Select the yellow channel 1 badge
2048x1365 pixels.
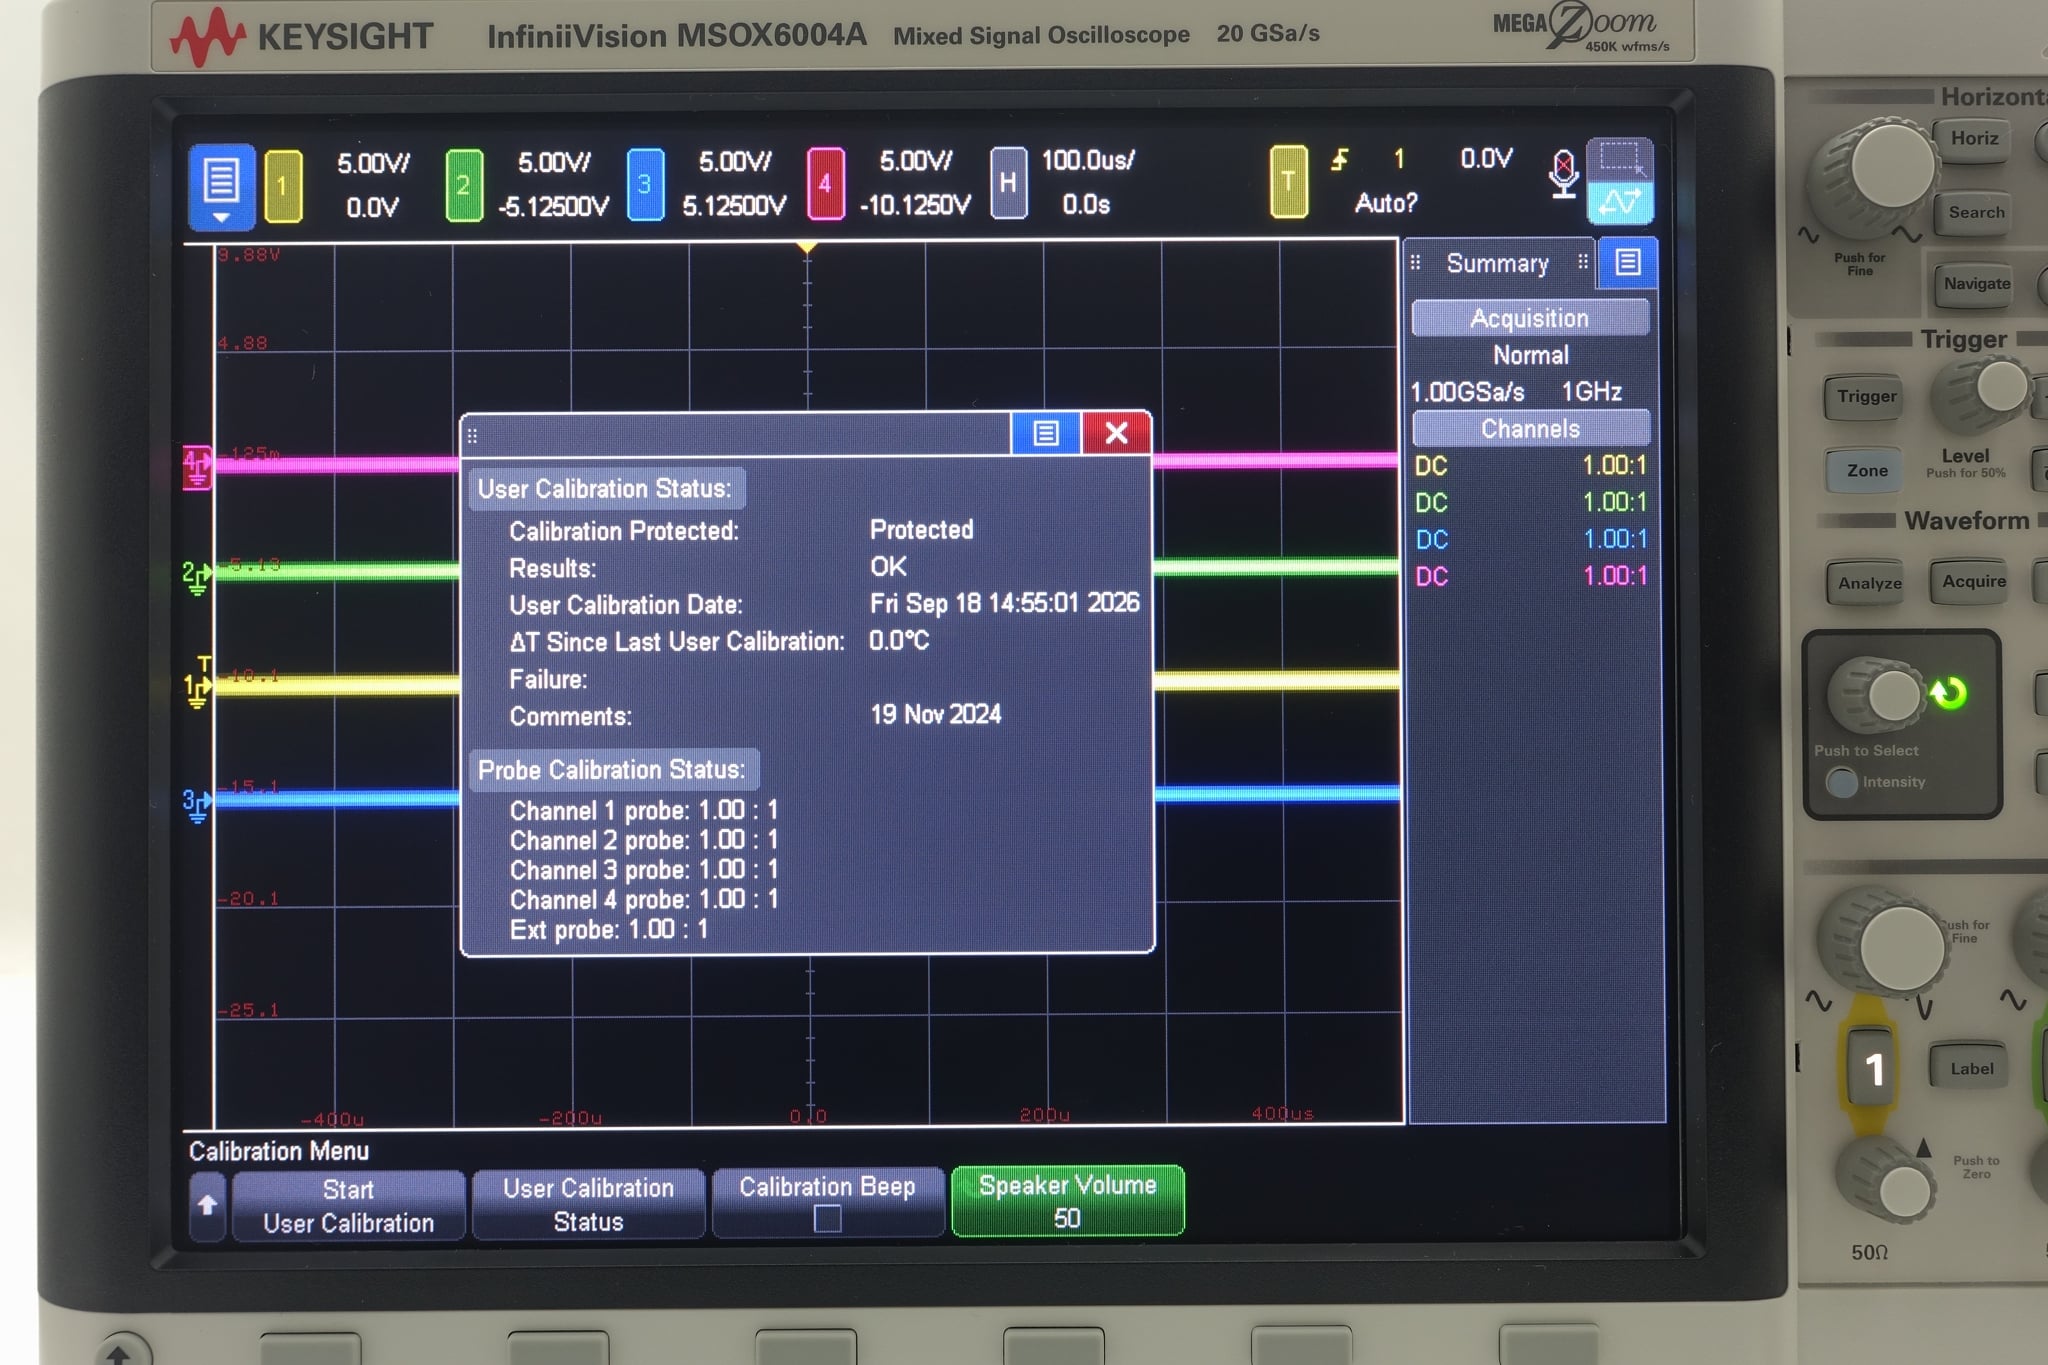(283, 185)
